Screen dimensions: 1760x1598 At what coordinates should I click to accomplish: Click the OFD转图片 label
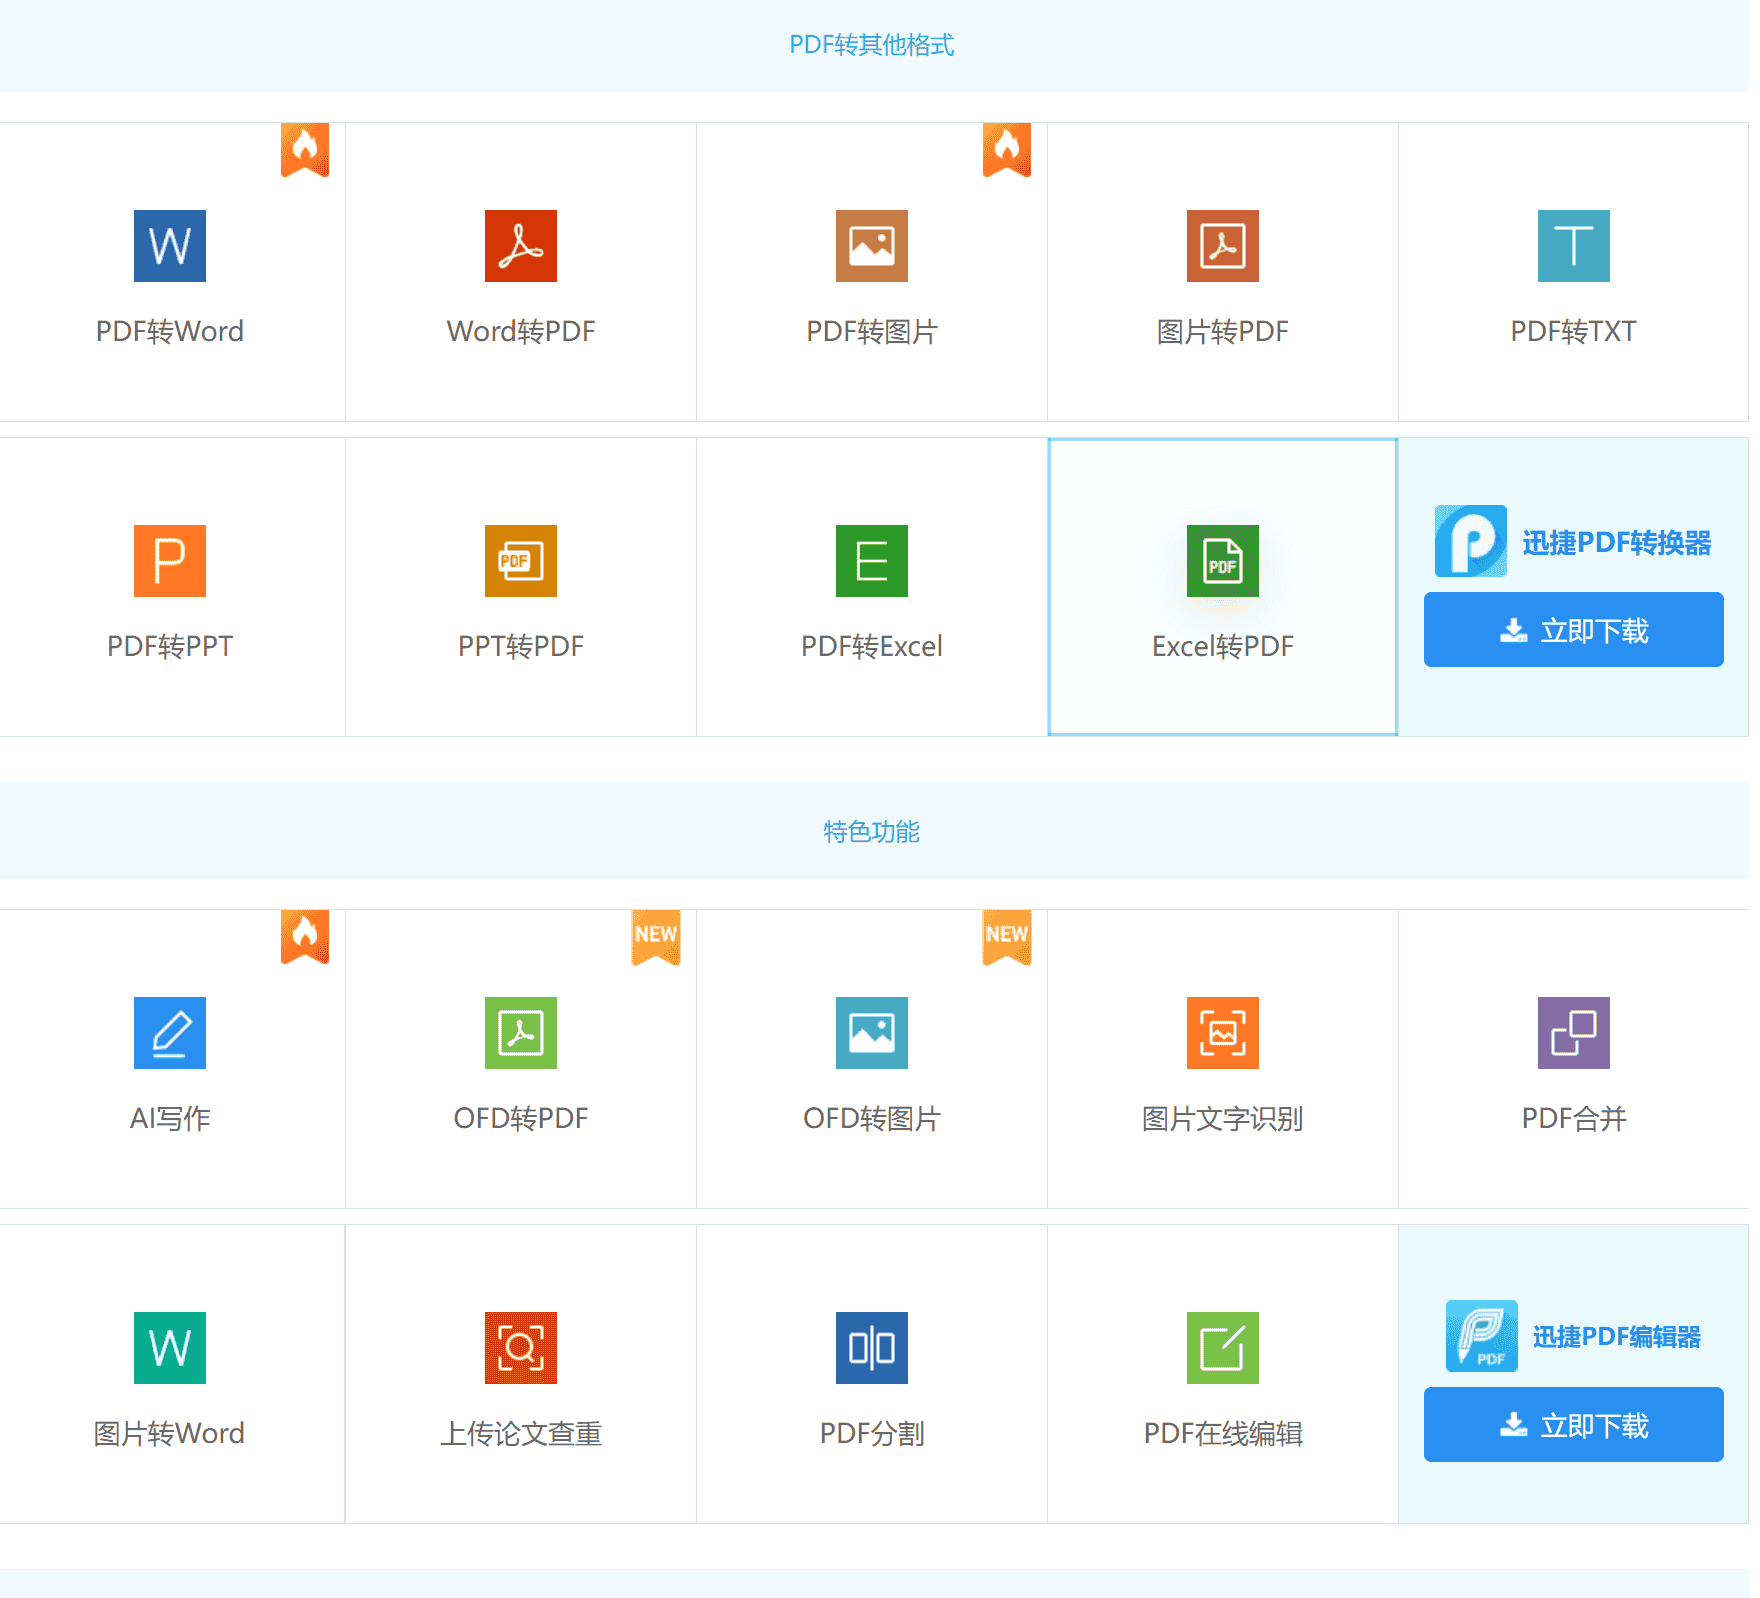872,1118
